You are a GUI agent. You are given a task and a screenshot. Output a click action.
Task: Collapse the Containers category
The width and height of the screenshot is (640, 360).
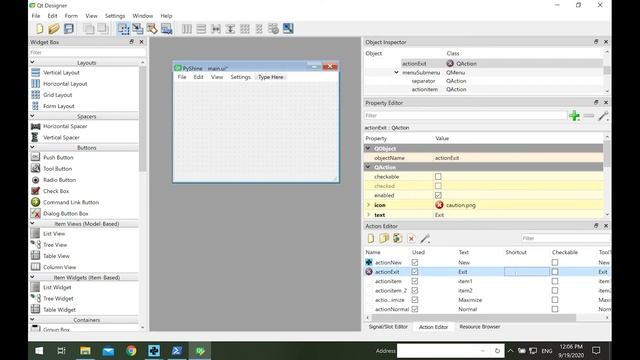pos(32,320)
